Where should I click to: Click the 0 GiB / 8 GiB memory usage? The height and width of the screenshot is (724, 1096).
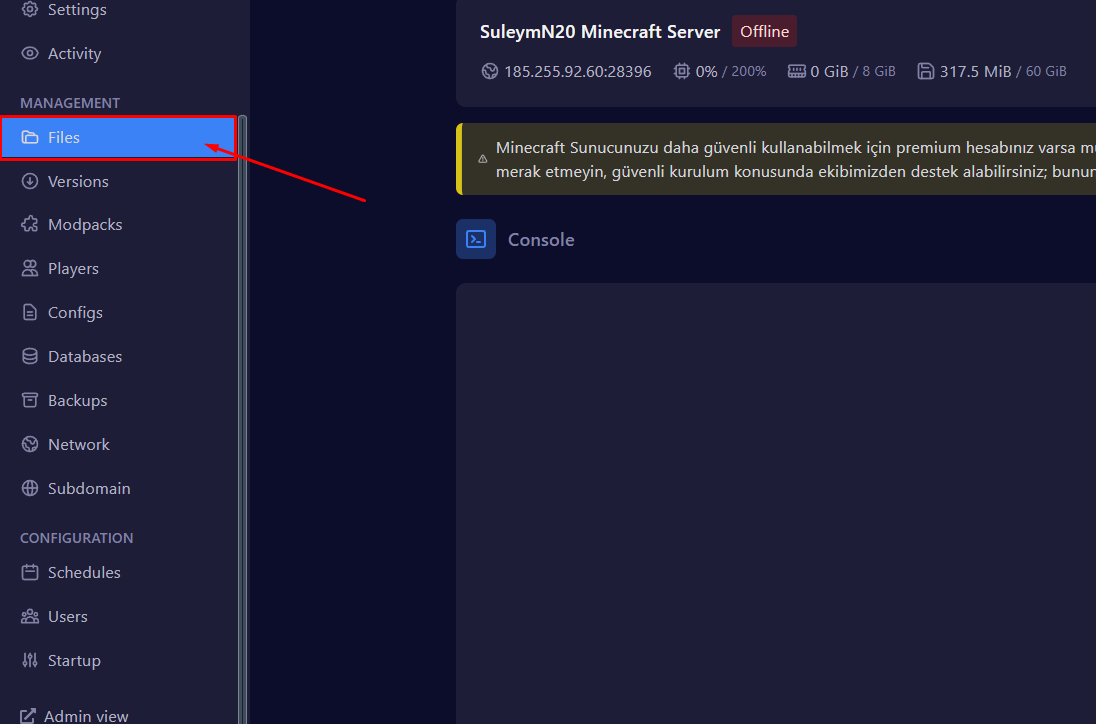click(853, 71)
